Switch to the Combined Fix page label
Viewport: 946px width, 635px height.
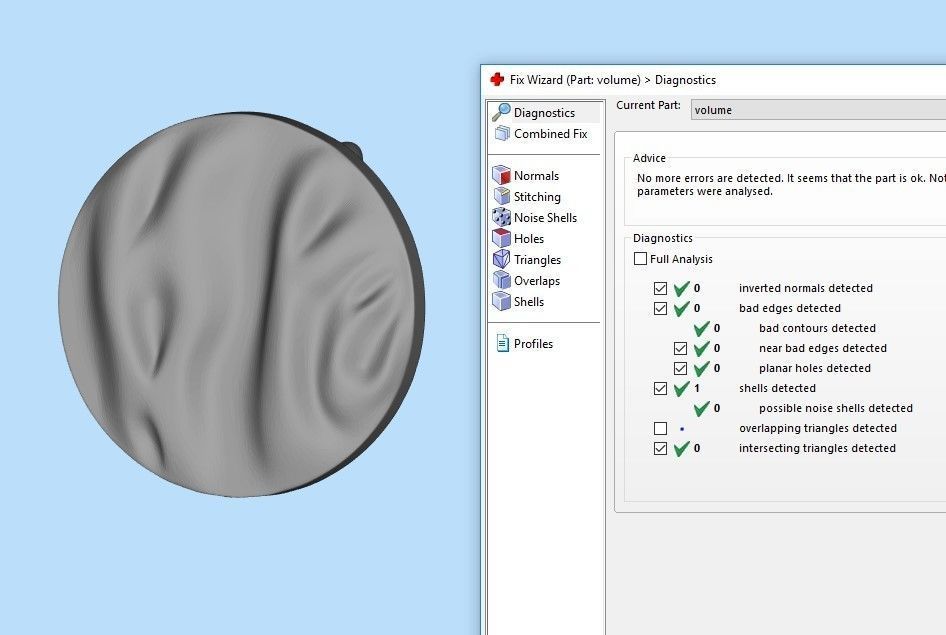click(550, 134)
